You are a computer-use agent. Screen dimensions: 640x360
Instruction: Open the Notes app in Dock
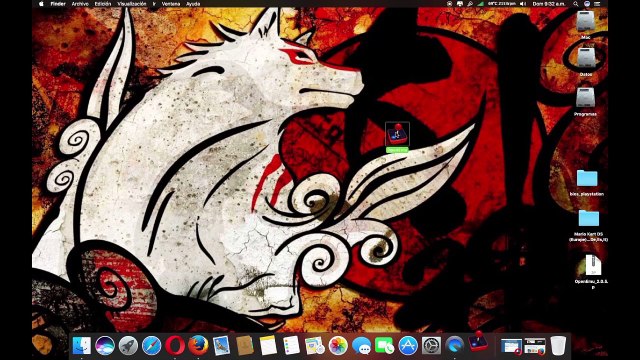coord(268,346)
